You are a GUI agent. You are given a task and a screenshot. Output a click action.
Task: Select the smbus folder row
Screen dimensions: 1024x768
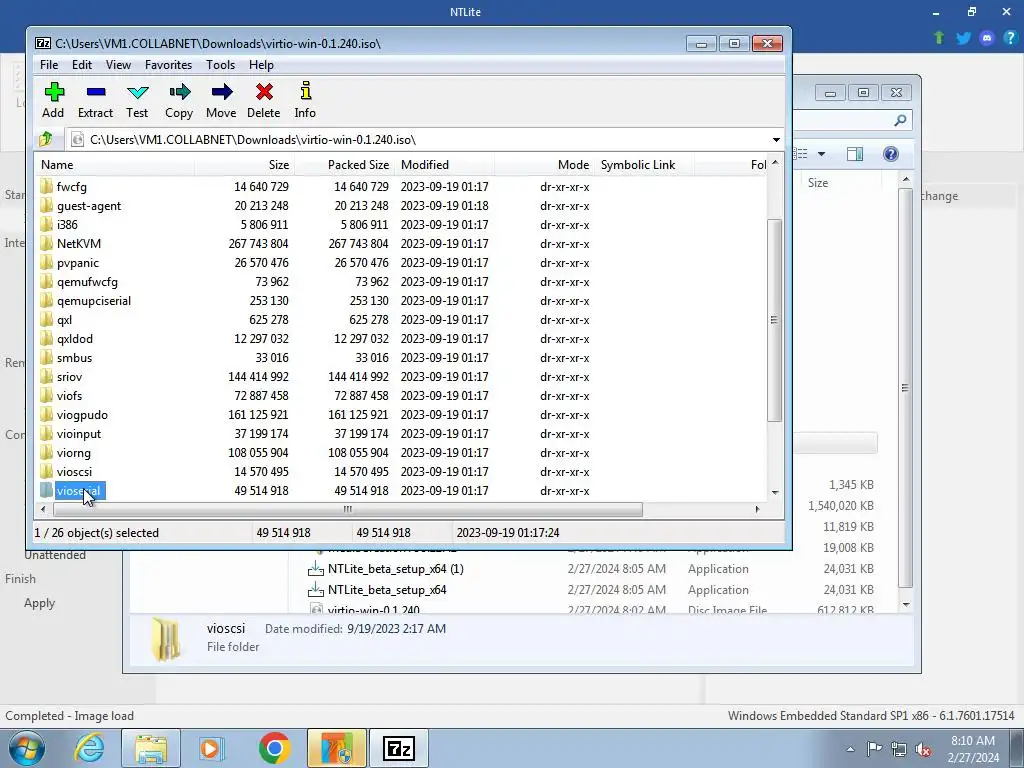pos(401,357)
